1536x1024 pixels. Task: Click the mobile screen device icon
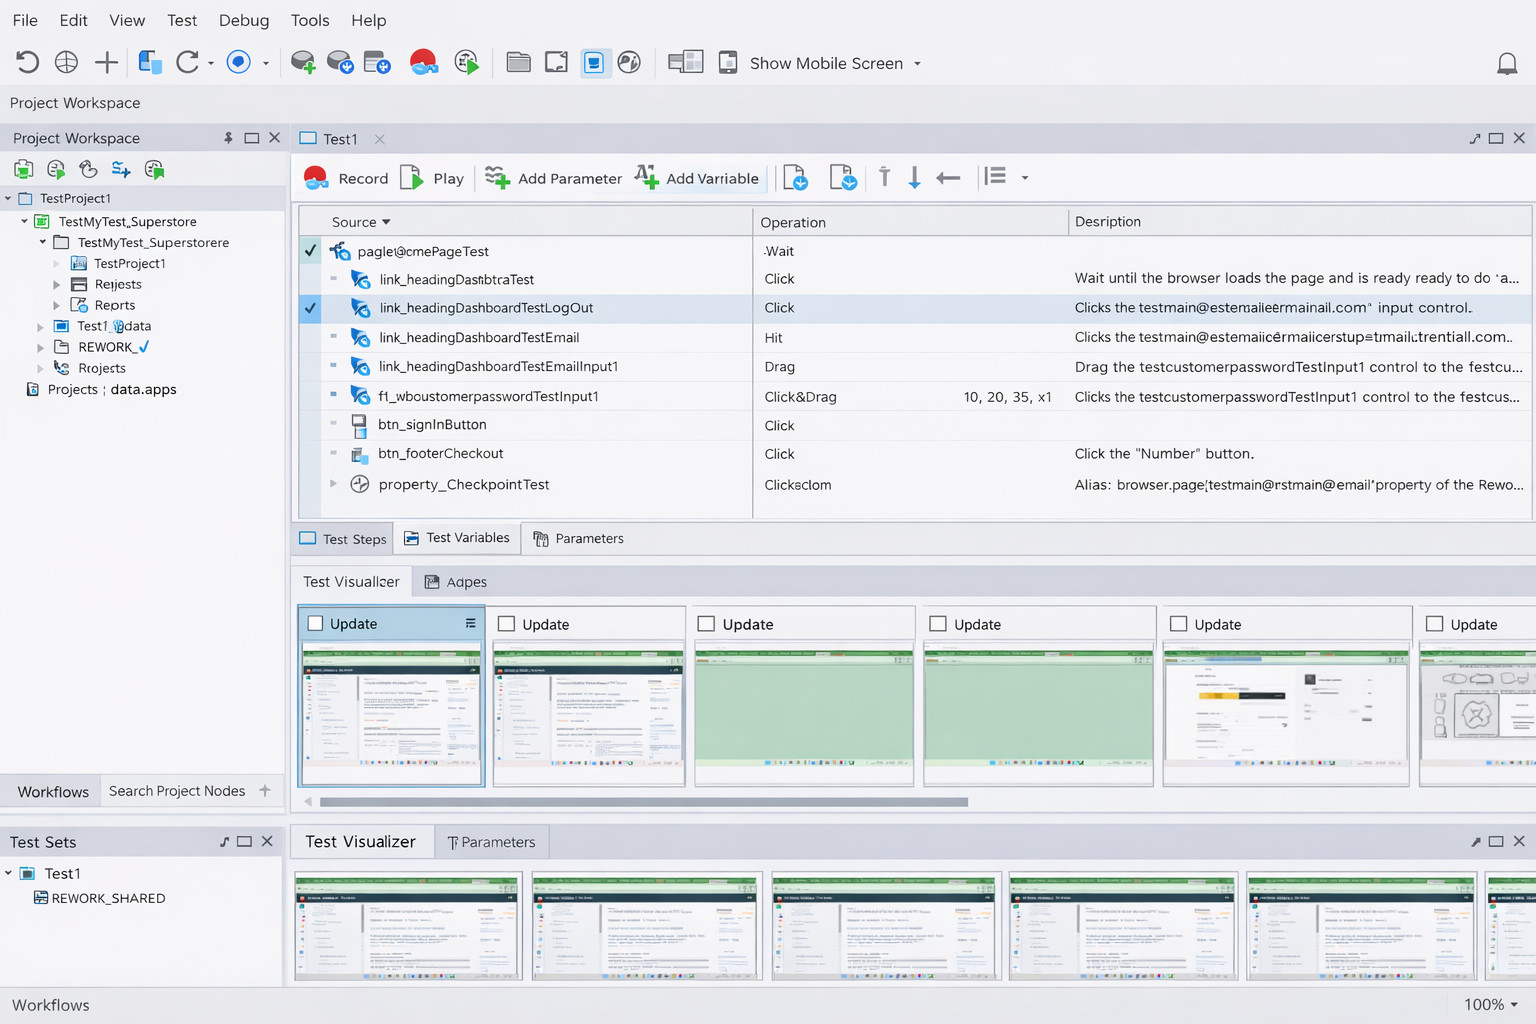(x=728, y=63)
